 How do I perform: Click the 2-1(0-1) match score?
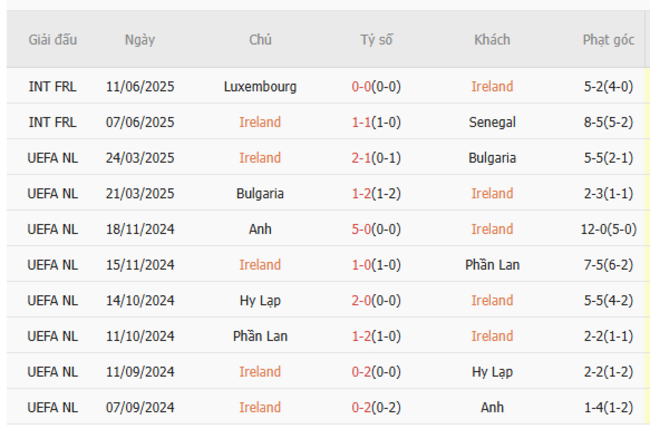(377, 158)
